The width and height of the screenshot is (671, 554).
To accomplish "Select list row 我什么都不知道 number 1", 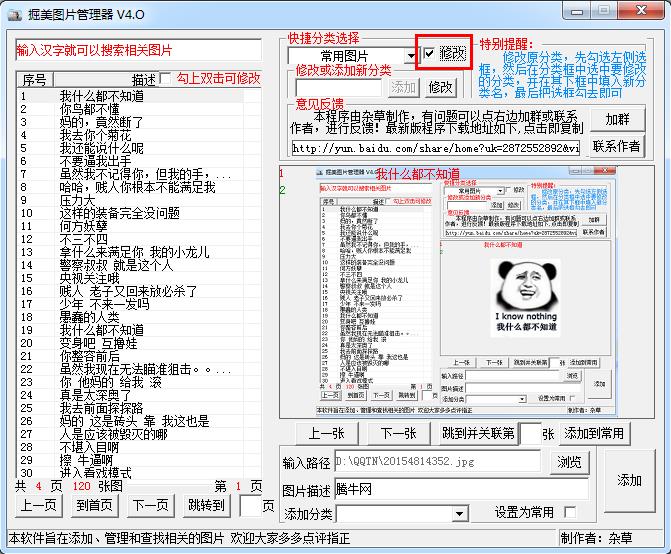I will pyautogui.click(x=100, y=96).
